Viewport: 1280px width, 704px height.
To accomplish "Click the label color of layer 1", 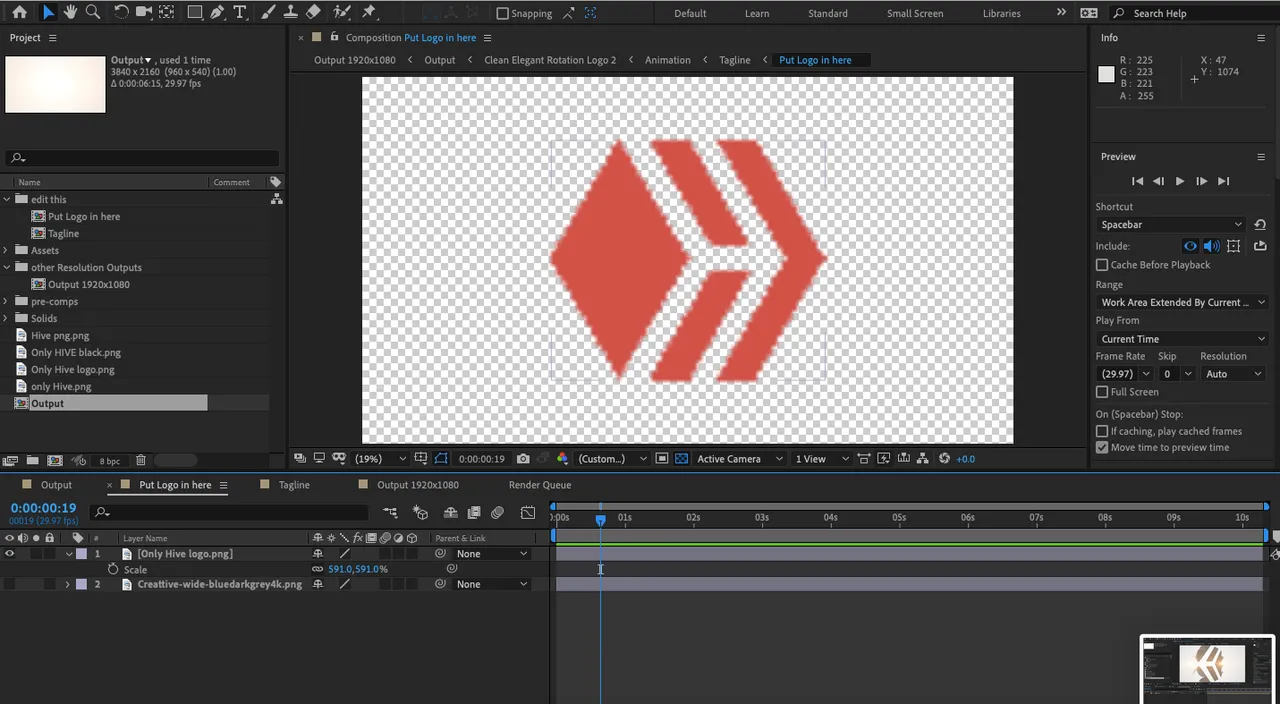I will click(x=82, y=554).
